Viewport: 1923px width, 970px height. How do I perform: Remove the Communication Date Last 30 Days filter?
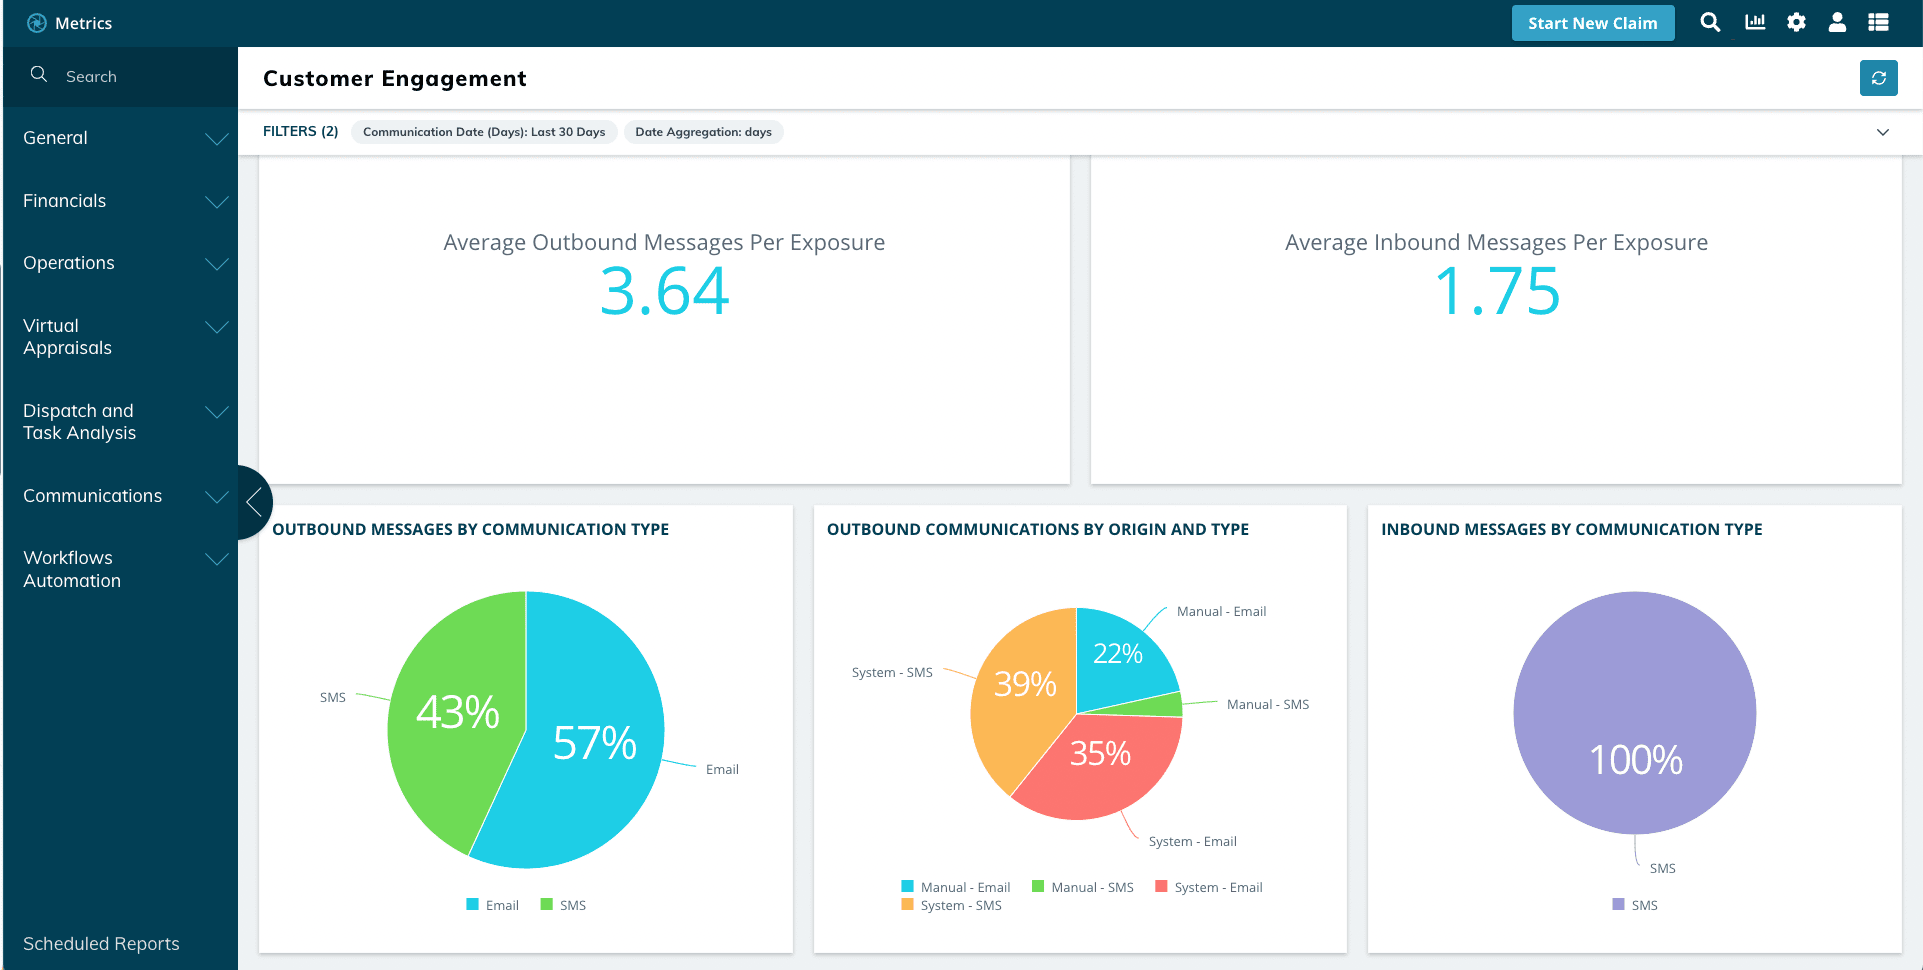[x=484, y=131]
